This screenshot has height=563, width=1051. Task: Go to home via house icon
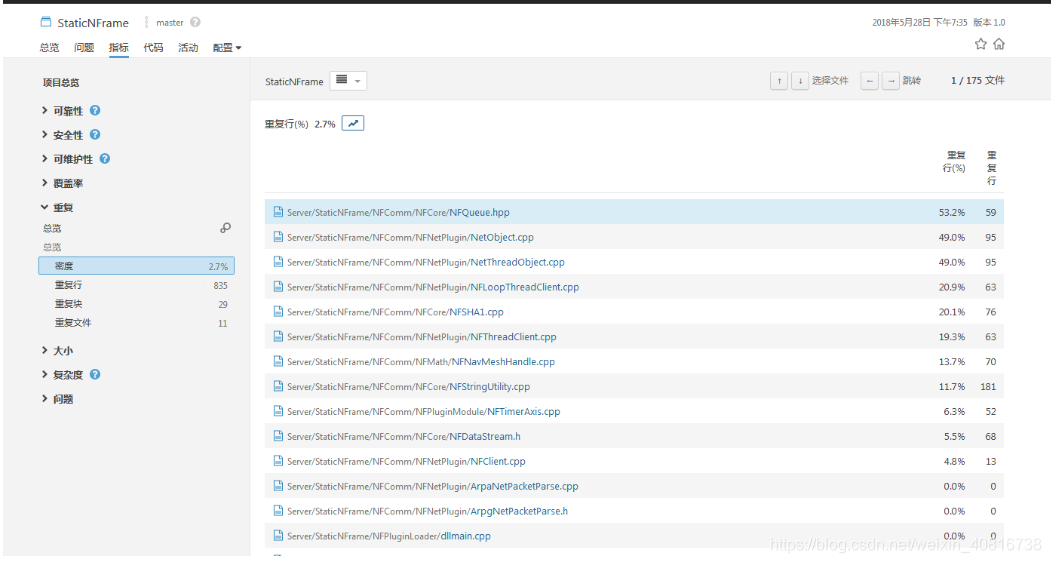[x=999, y=44]
